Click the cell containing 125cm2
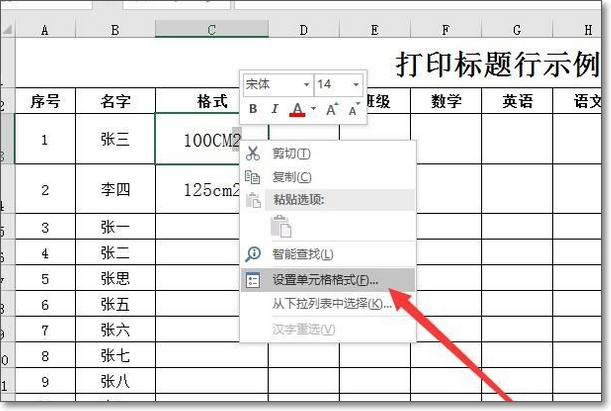The width and height of the screenshot is (611, 411). pos(212,189)
